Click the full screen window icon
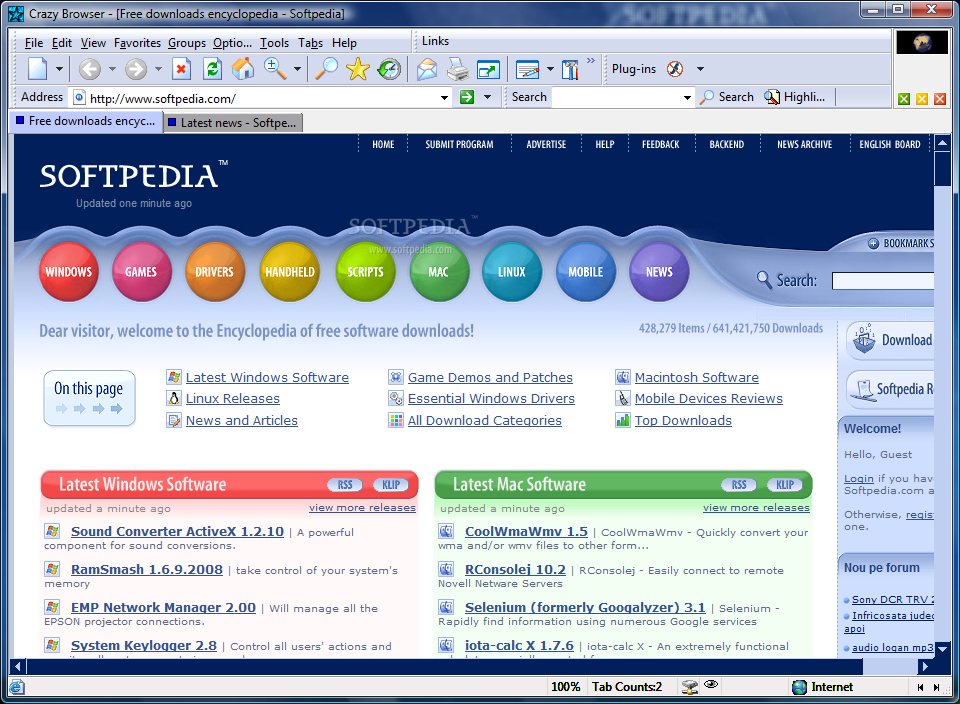This screenshot has height=704, width=960. point(488,69)
